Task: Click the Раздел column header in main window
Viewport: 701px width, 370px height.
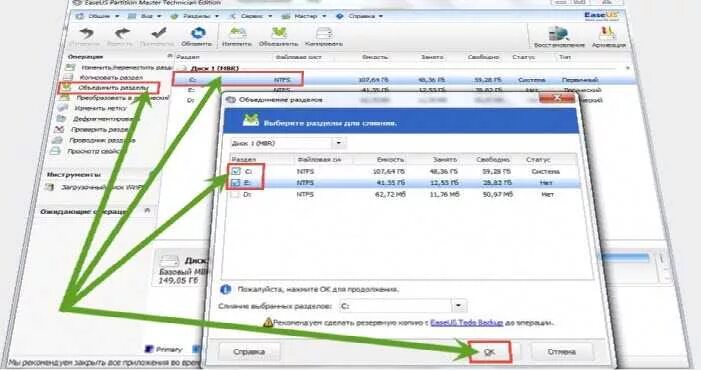Action: [x=188, y=57]
